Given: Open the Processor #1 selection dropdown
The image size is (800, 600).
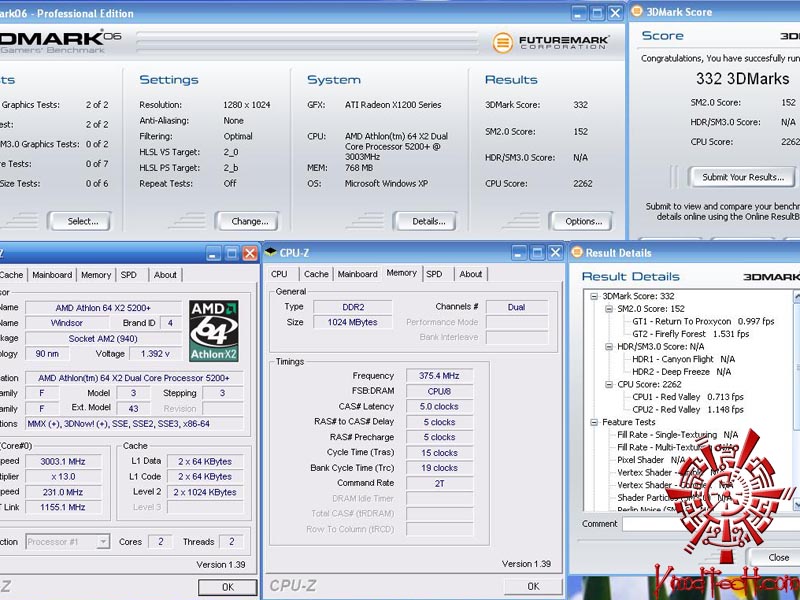Looking at the screenshot, I should coord(103,541).
